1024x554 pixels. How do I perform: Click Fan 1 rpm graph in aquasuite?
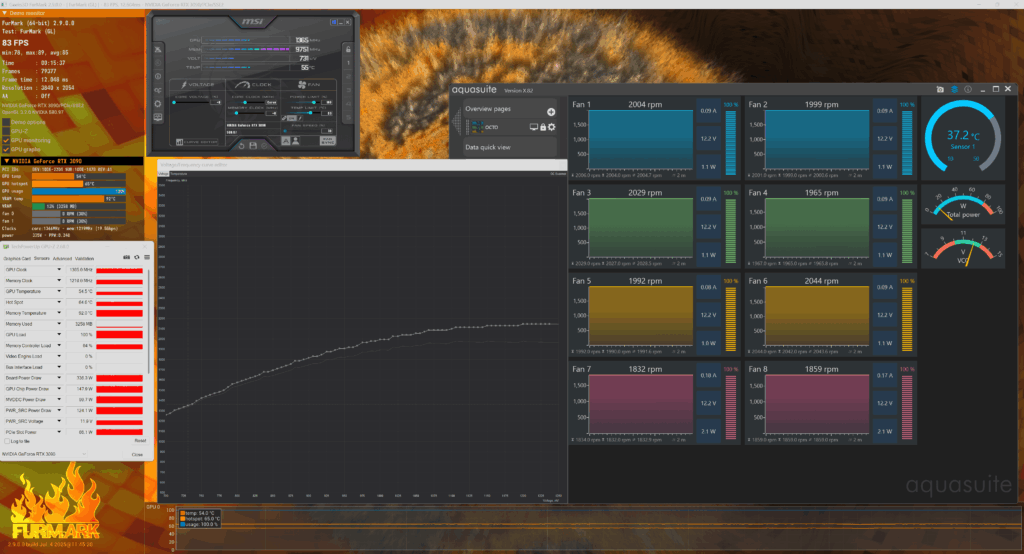pyautogui.click(x=641, y=139)
